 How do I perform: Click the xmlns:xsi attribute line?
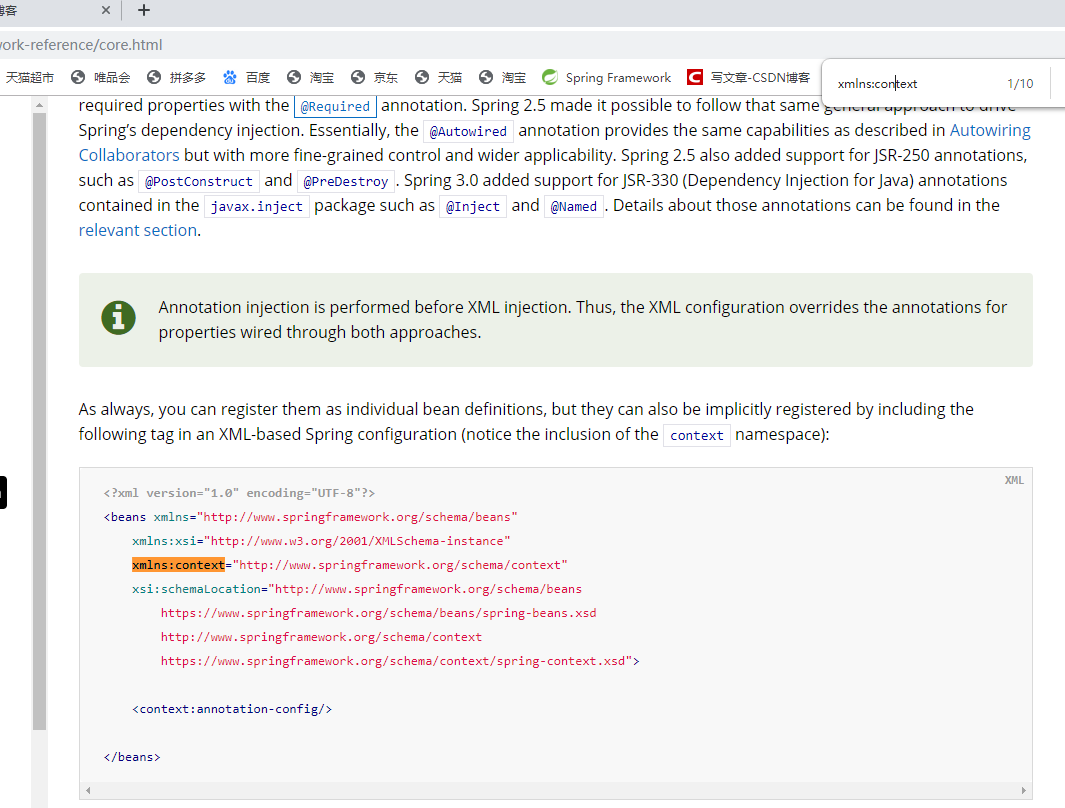tap(321, 541)
